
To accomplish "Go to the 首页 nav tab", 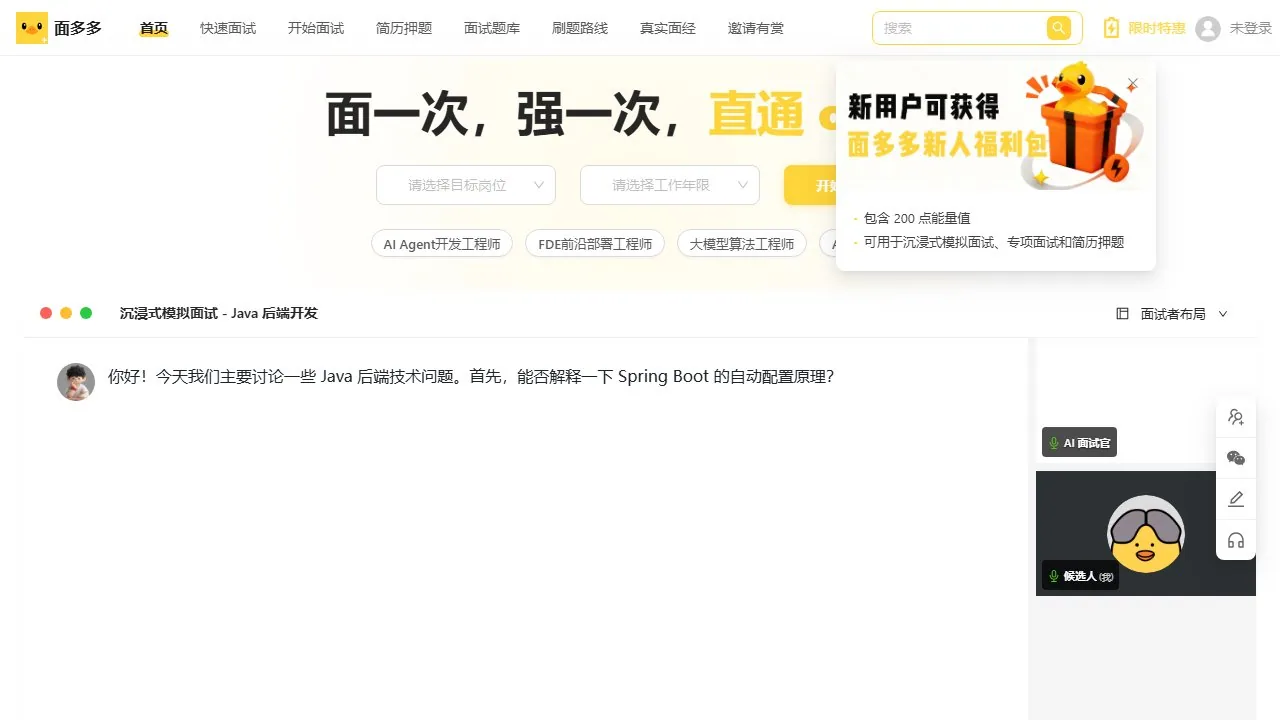I will 154,28.
